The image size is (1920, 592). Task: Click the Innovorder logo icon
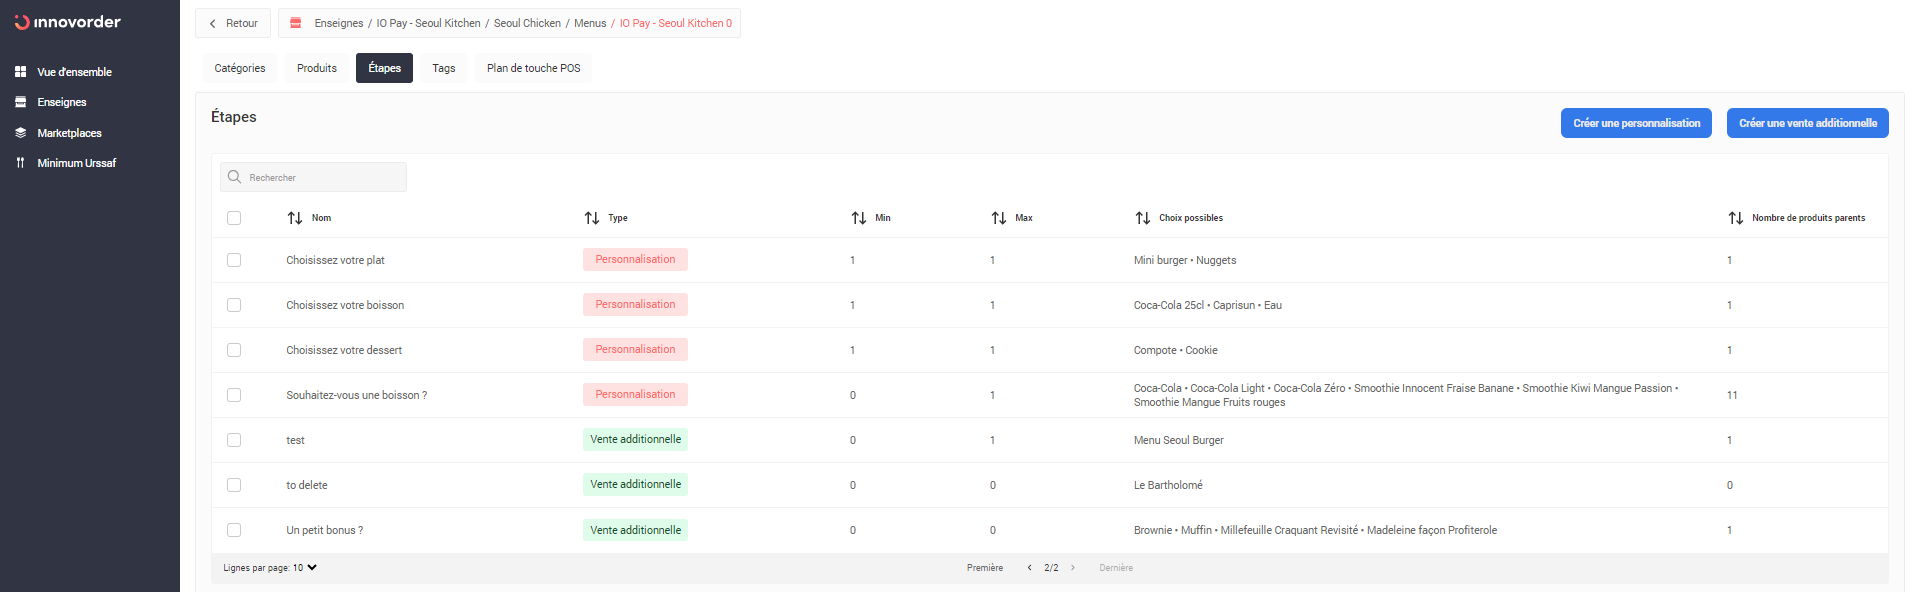click(x=22, y=22)
